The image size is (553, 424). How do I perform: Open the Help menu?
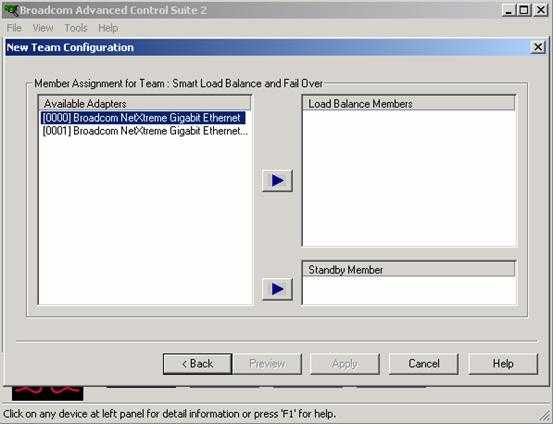point(108,28)
